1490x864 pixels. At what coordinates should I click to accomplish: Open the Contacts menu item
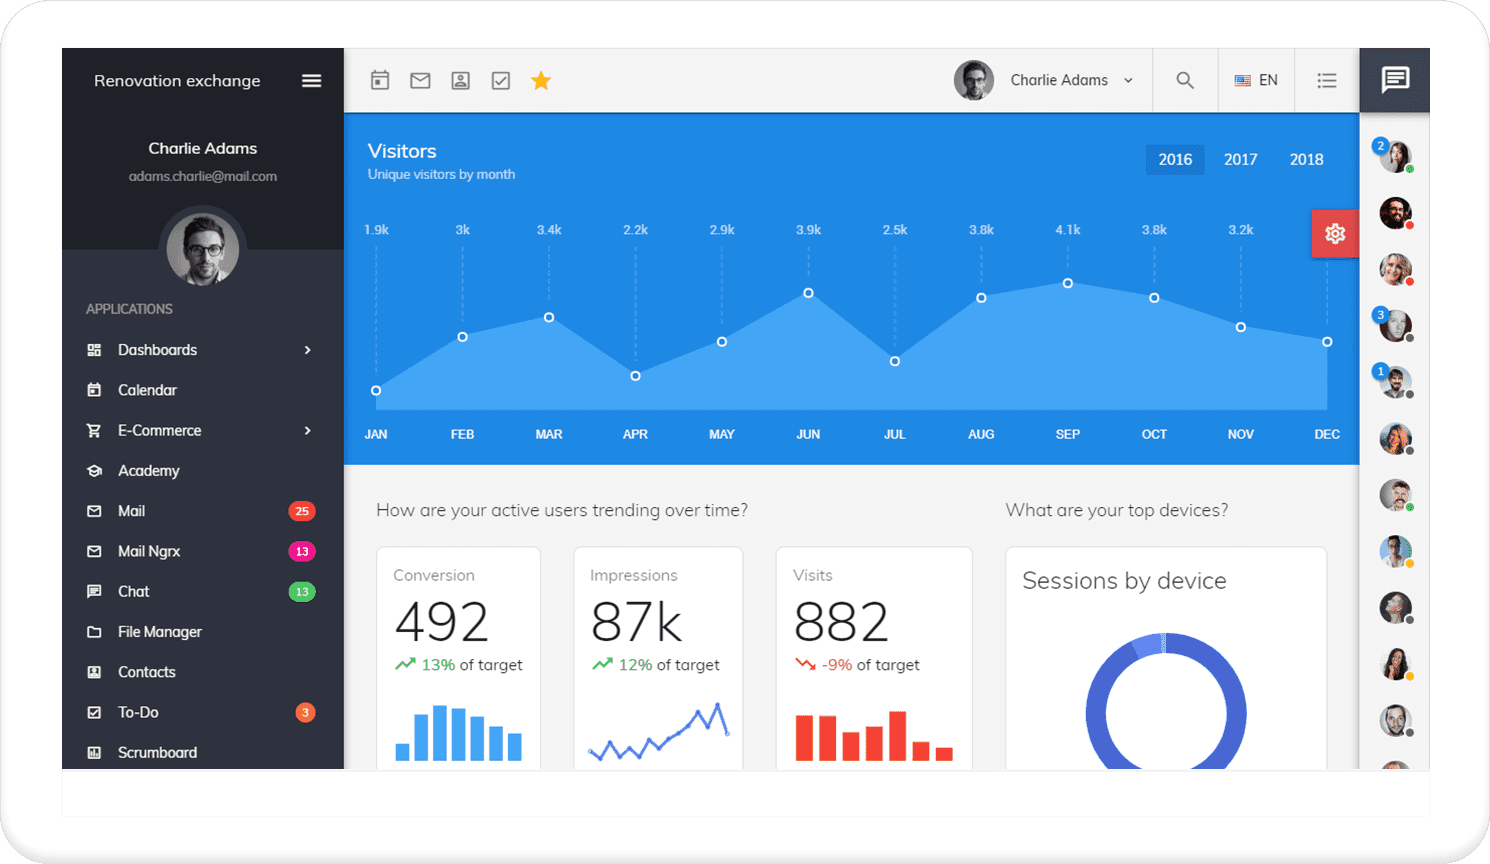(x=203, y=672)
